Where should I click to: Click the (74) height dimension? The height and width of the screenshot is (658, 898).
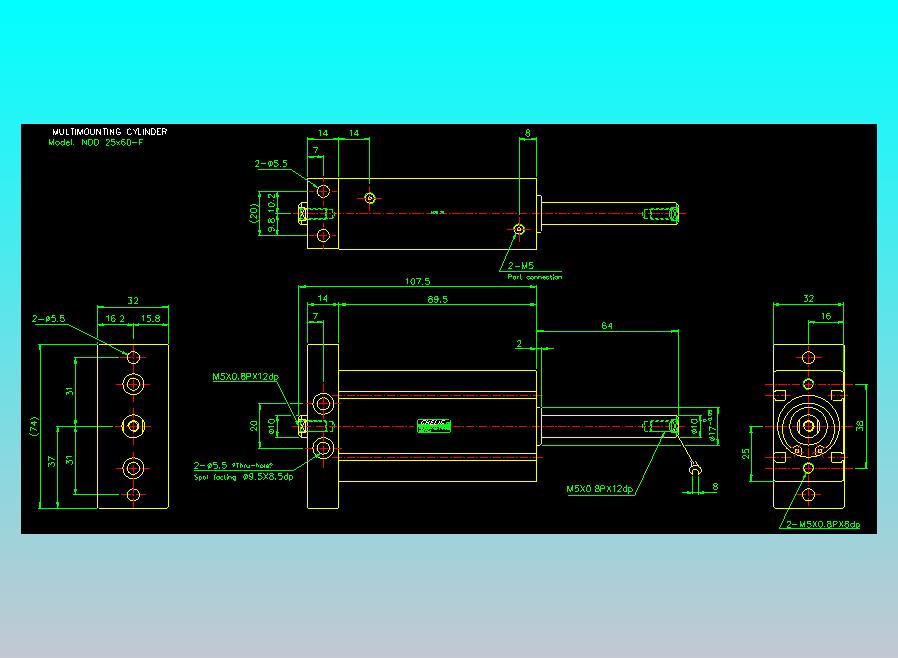point(34,426)
